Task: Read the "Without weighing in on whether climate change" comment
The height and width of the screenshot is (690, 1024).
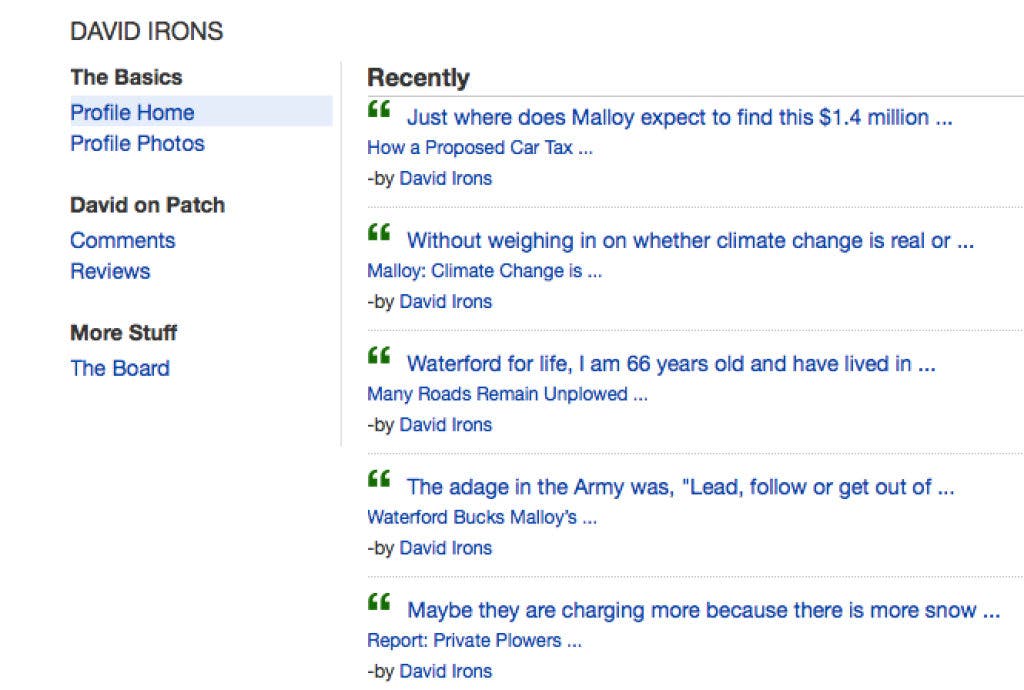Action: tap(690, 240)
